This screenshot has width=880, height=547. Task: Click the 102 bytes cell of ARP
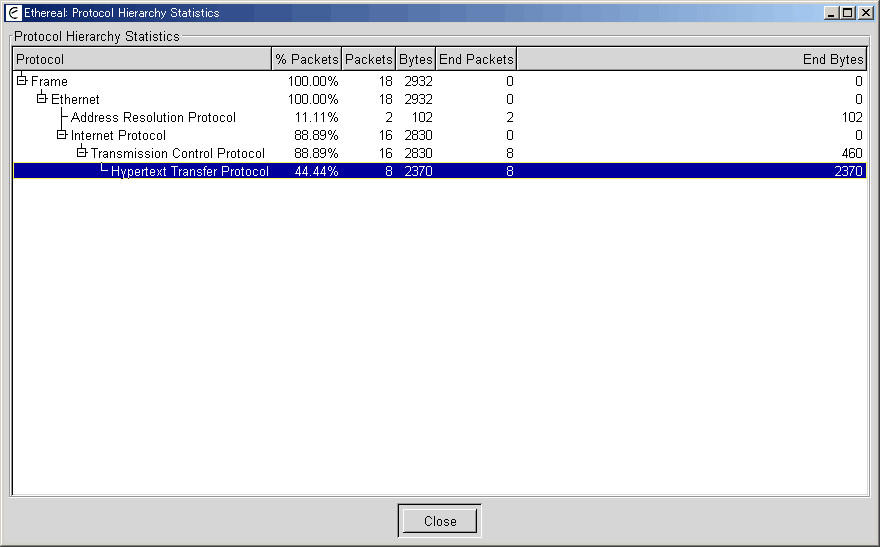click(x=422, y=117)
